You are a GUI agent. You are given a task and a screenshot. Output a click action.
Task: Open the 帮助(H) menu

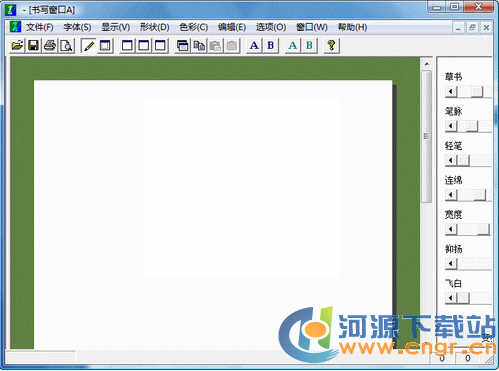353,27
